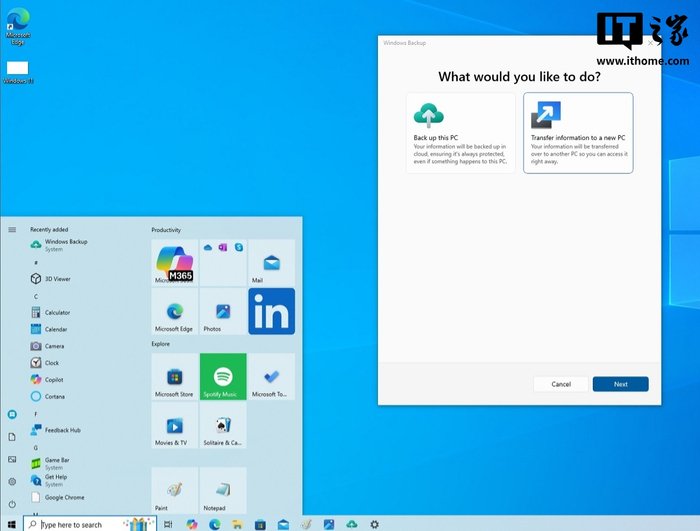Jump to the letter C app section header

pos(36,296)
